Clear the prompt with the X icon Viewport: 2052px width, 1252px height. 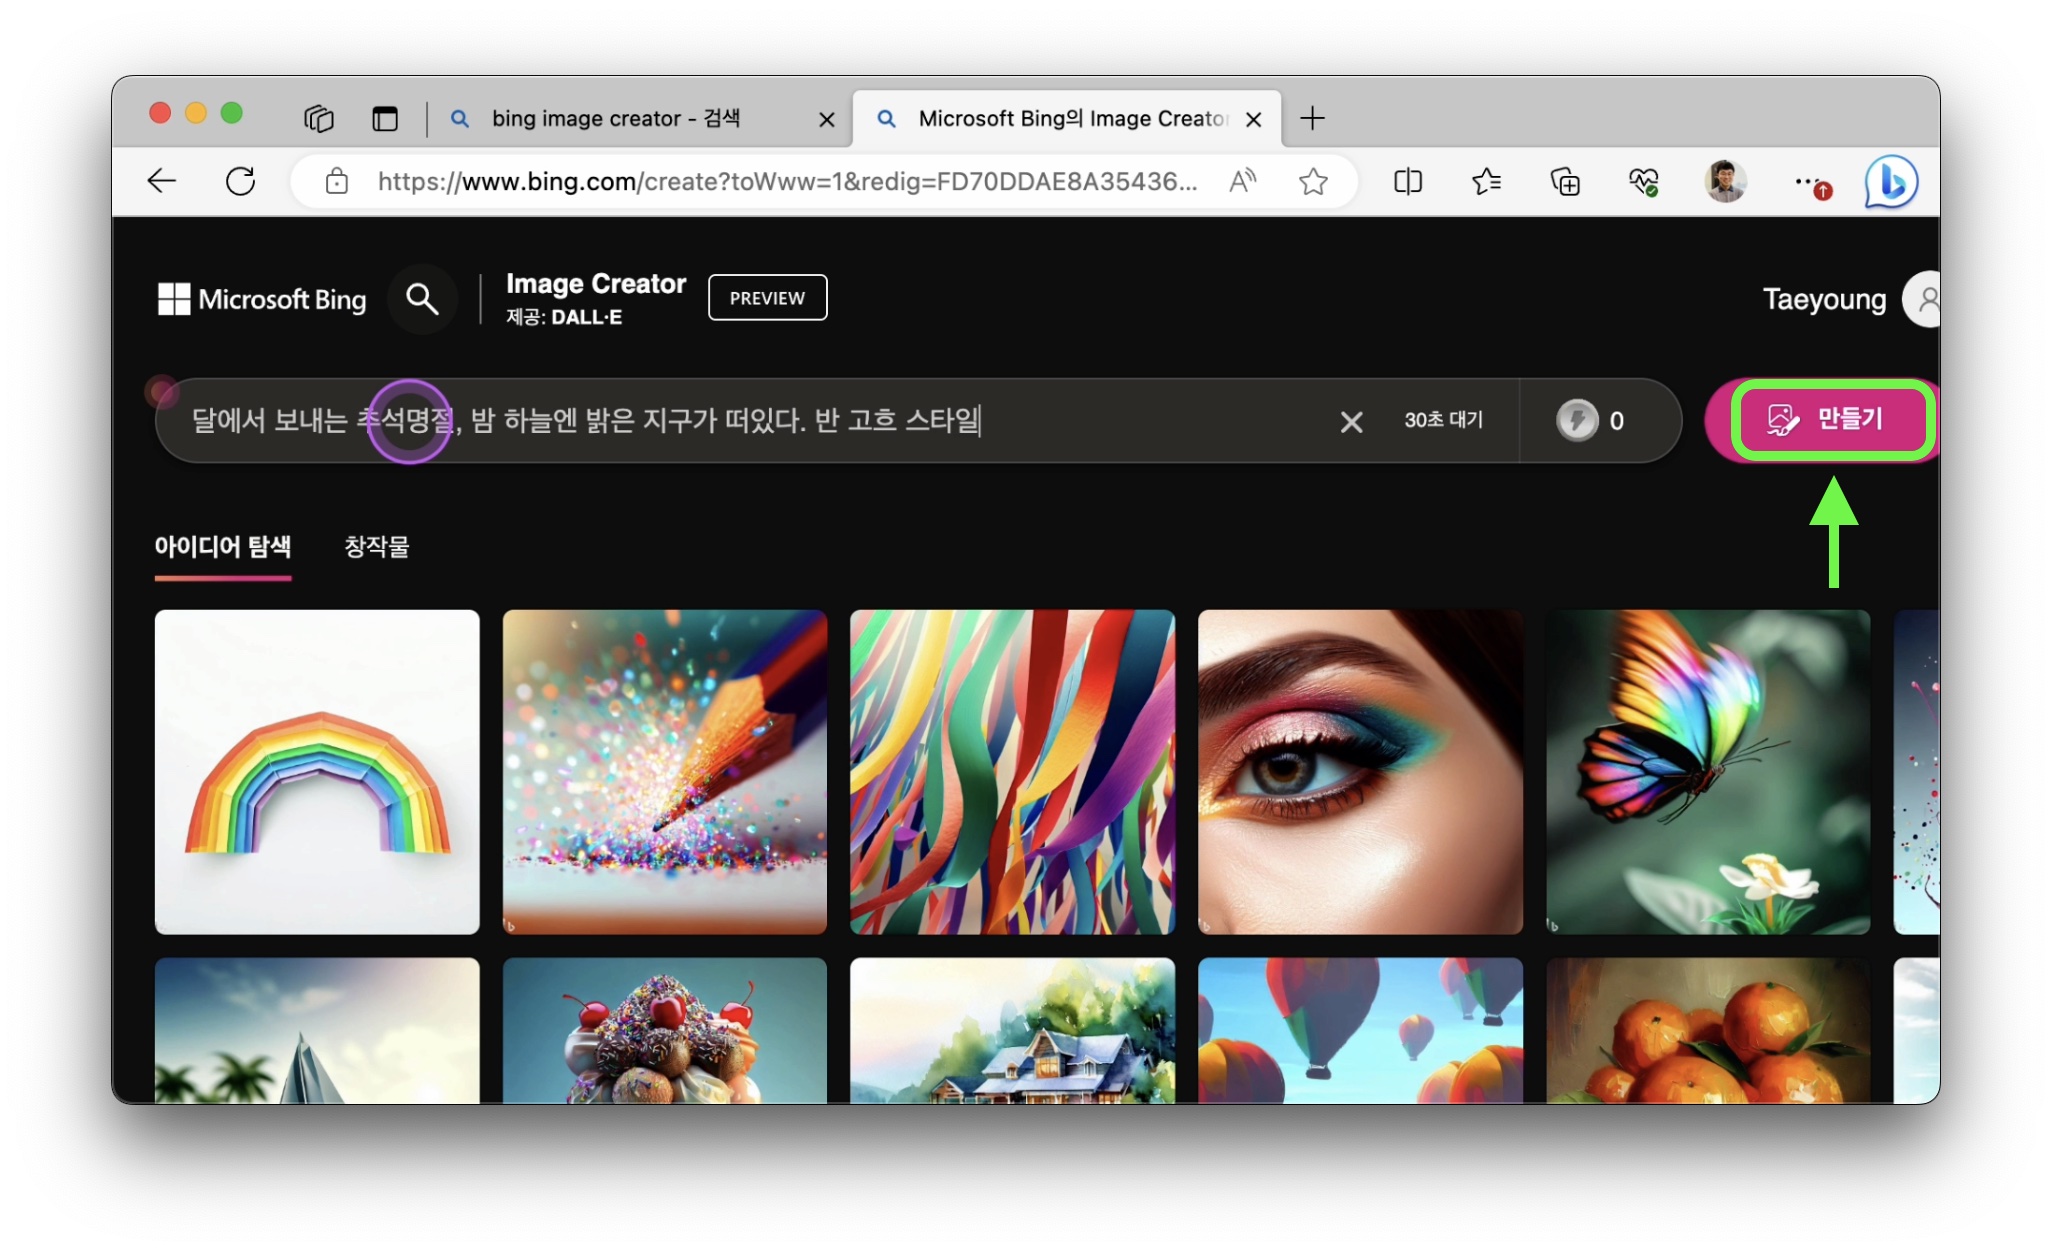[x=1351, y=421]
